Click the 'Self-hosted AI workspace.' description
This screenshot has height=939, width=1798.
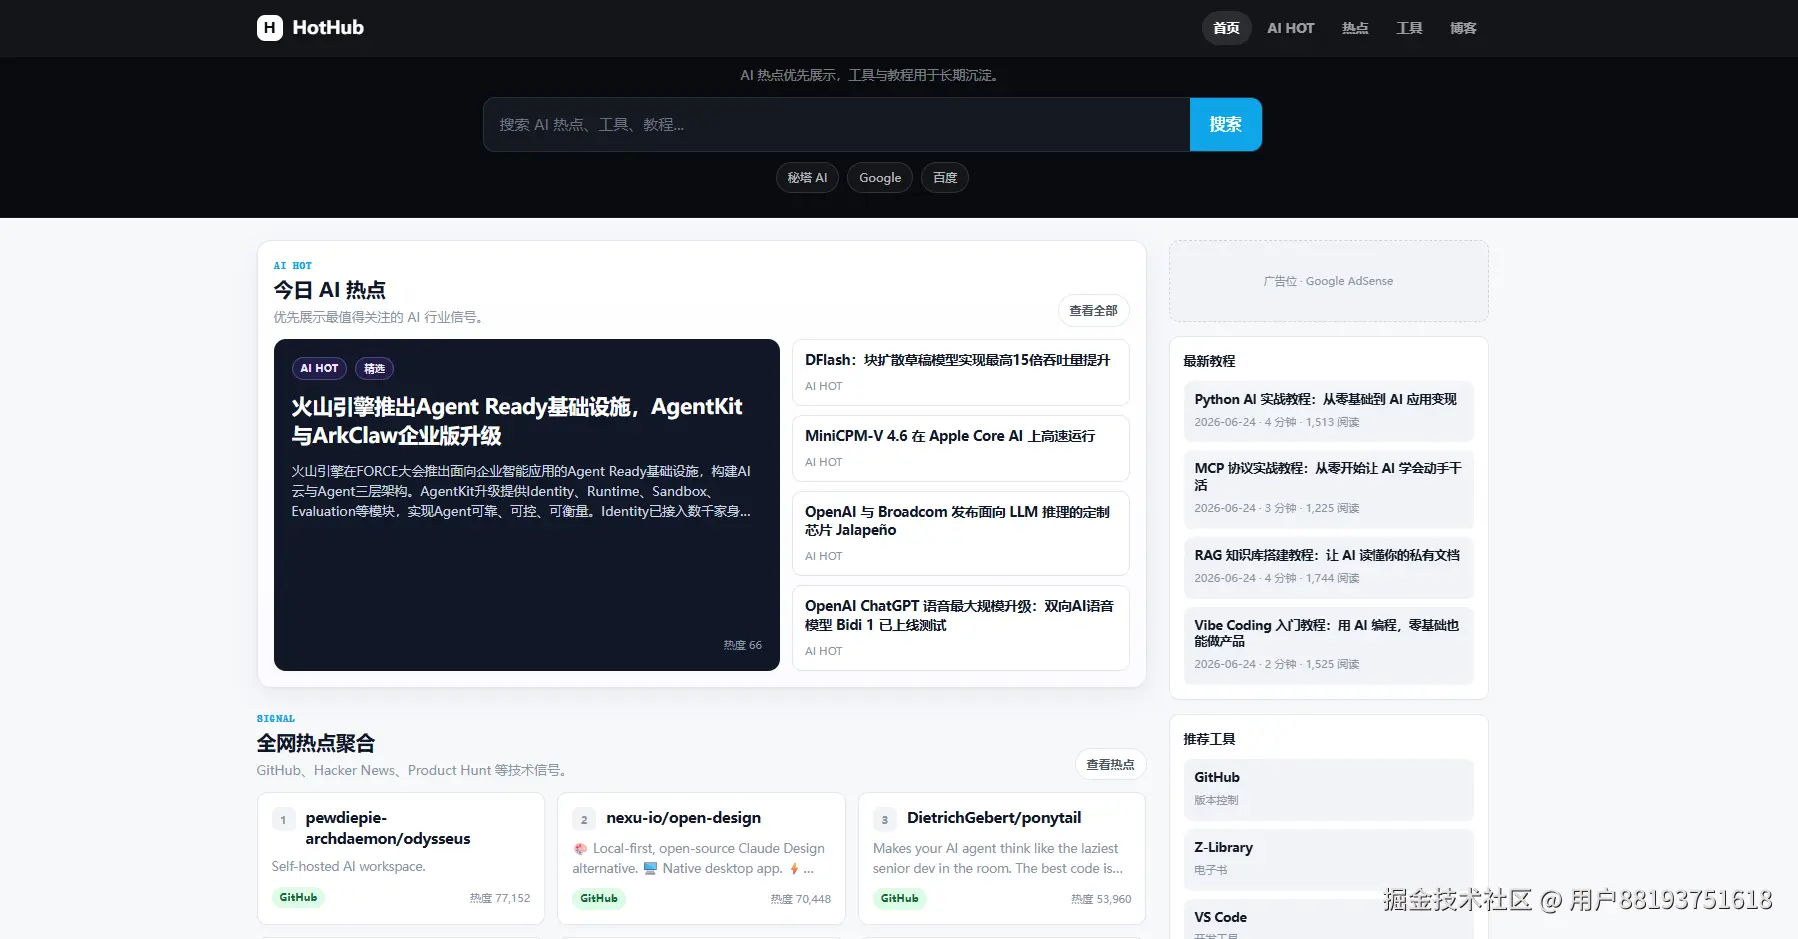[348, 866]
